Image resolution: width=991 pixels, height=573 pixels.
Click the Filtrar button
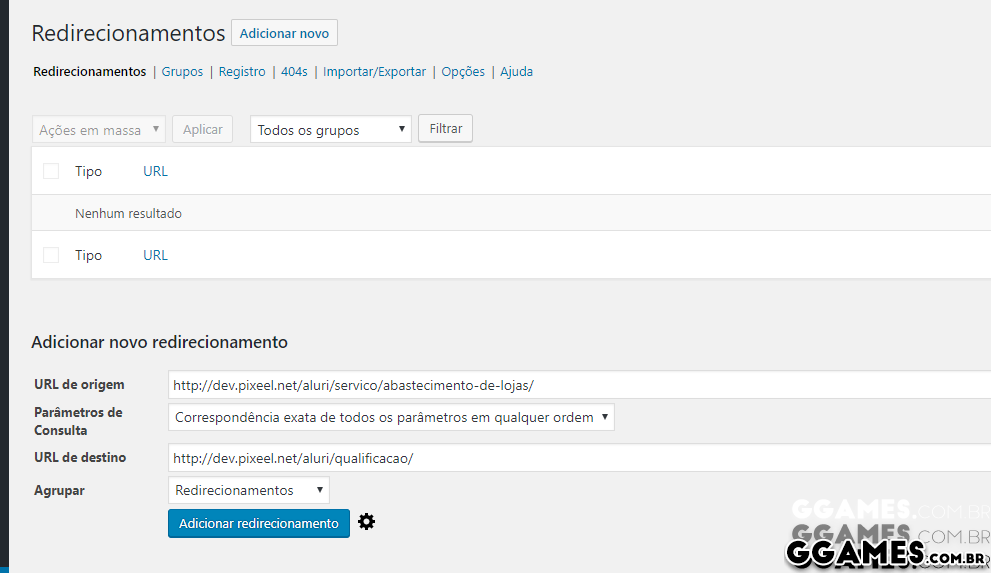tap(445, 129)
